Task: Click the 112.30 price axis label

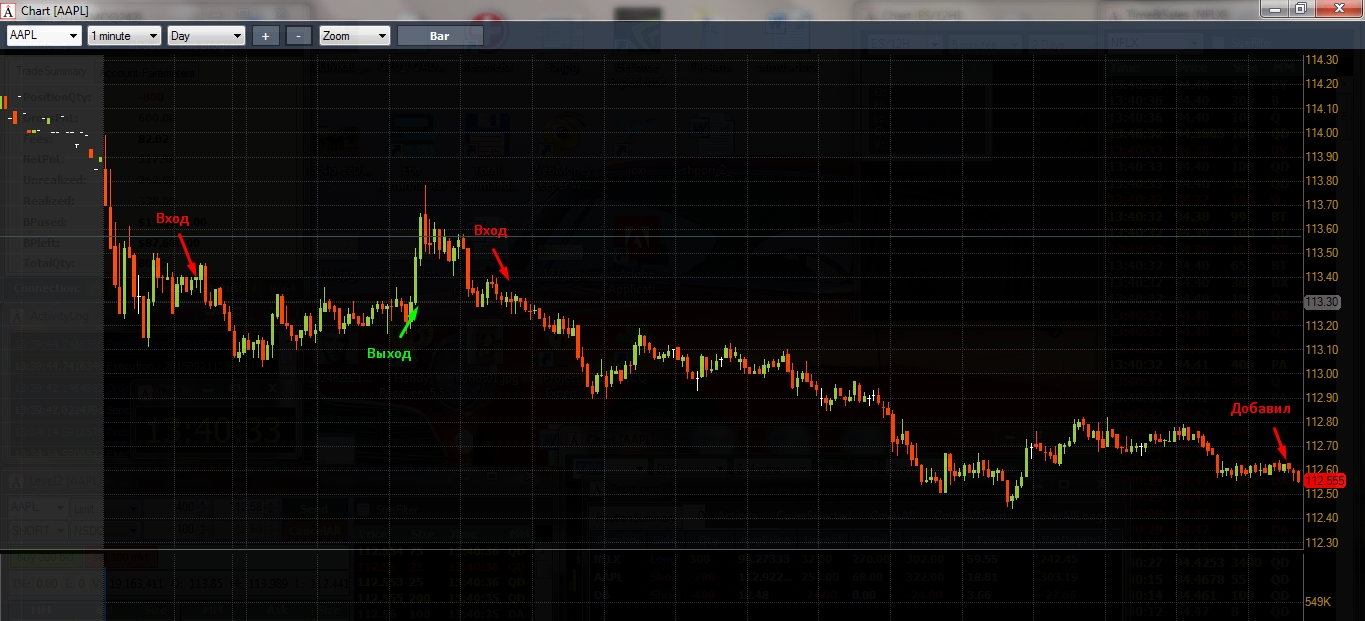Action: [1322, 542]
